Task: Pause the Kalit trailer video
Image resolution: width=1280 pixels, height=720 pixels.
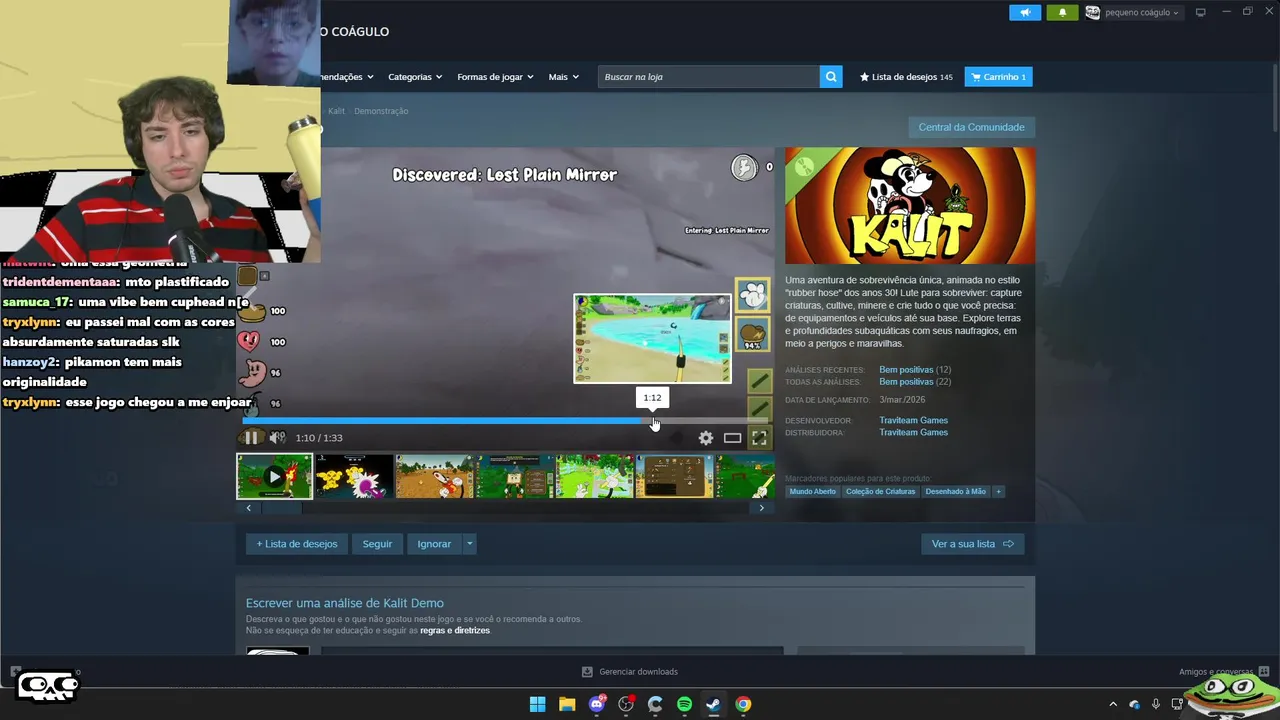Action: 252,438
